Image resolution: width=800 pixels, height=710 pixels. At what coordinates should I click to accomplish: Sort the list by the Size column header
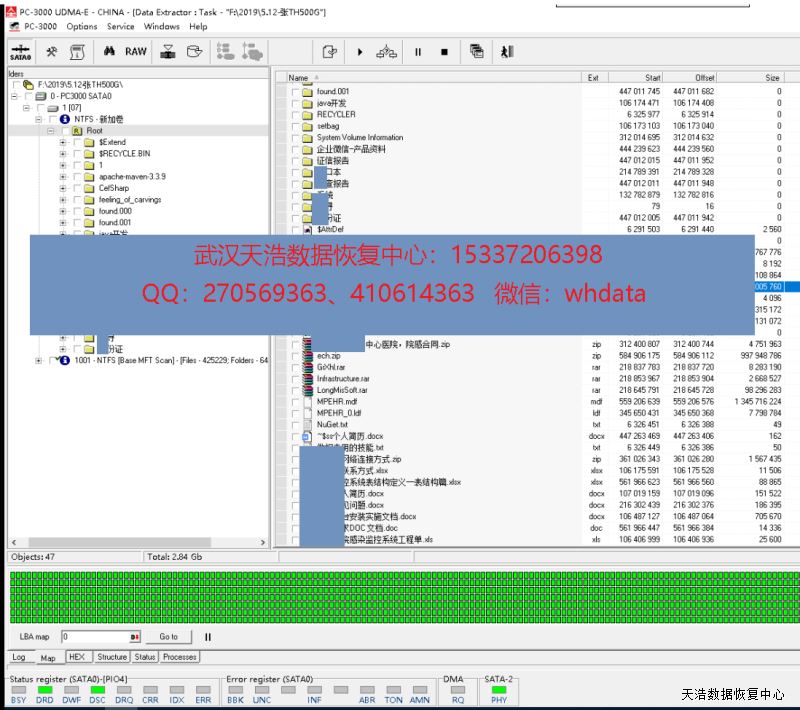[x=771, y=77]
